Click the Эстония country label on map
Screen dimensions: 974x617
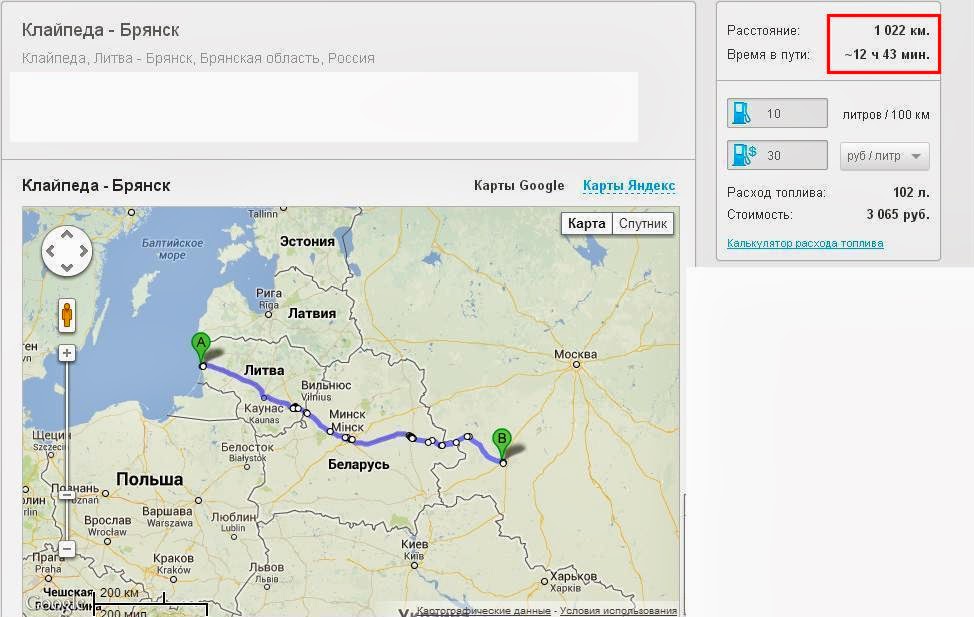[x=307, y=242]
